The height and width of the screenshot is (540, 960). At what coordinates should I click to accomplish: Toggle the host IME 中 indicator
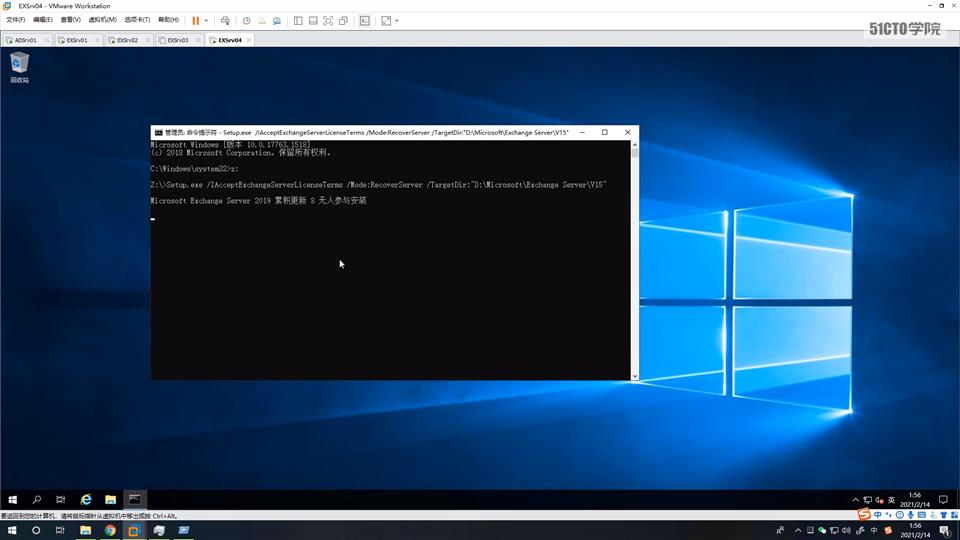point(874,530)
